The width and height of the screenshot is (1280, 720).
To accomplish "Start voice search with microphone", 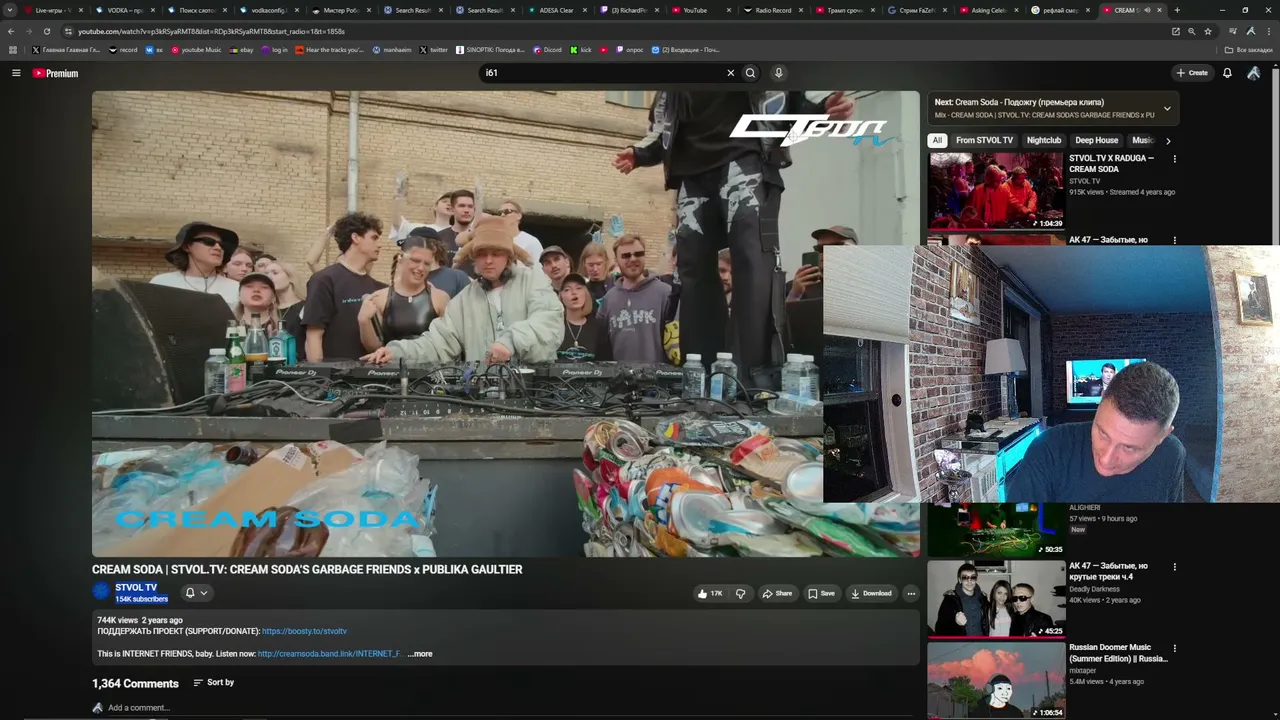I will tap(778, 73).
